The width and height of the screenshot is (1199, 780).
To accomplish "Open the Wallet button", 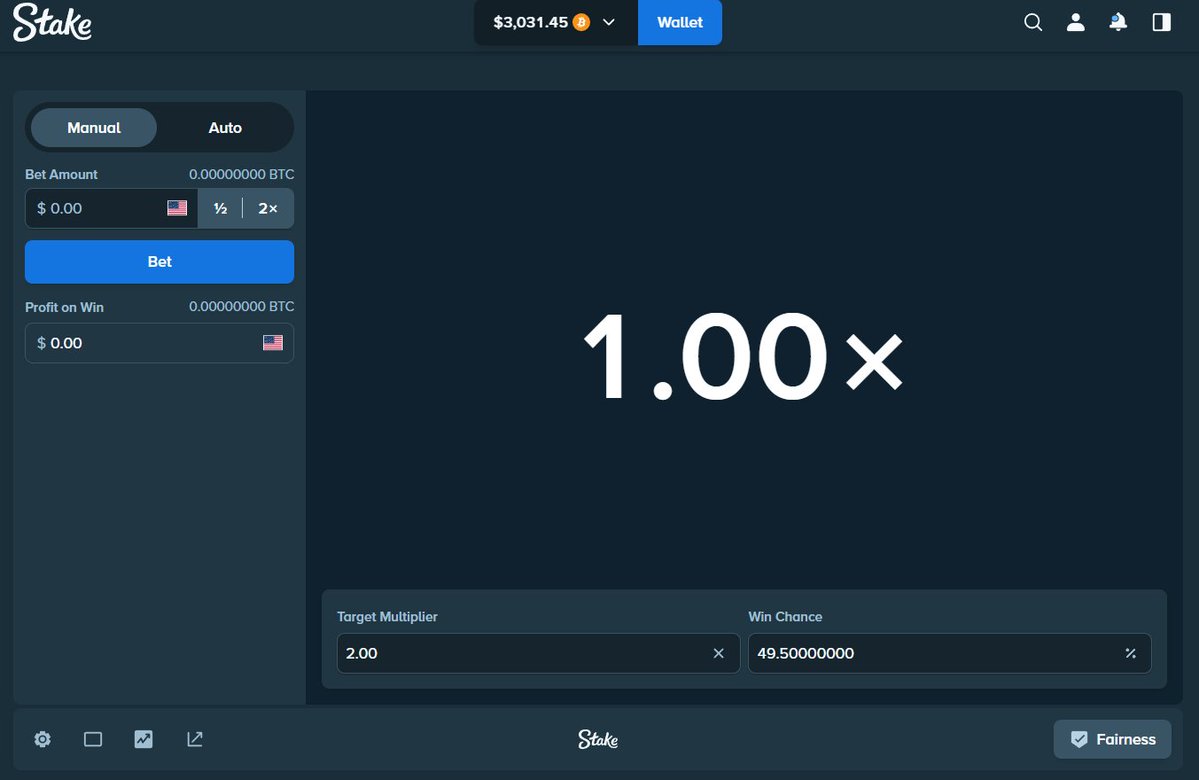I will click(680, 22).
